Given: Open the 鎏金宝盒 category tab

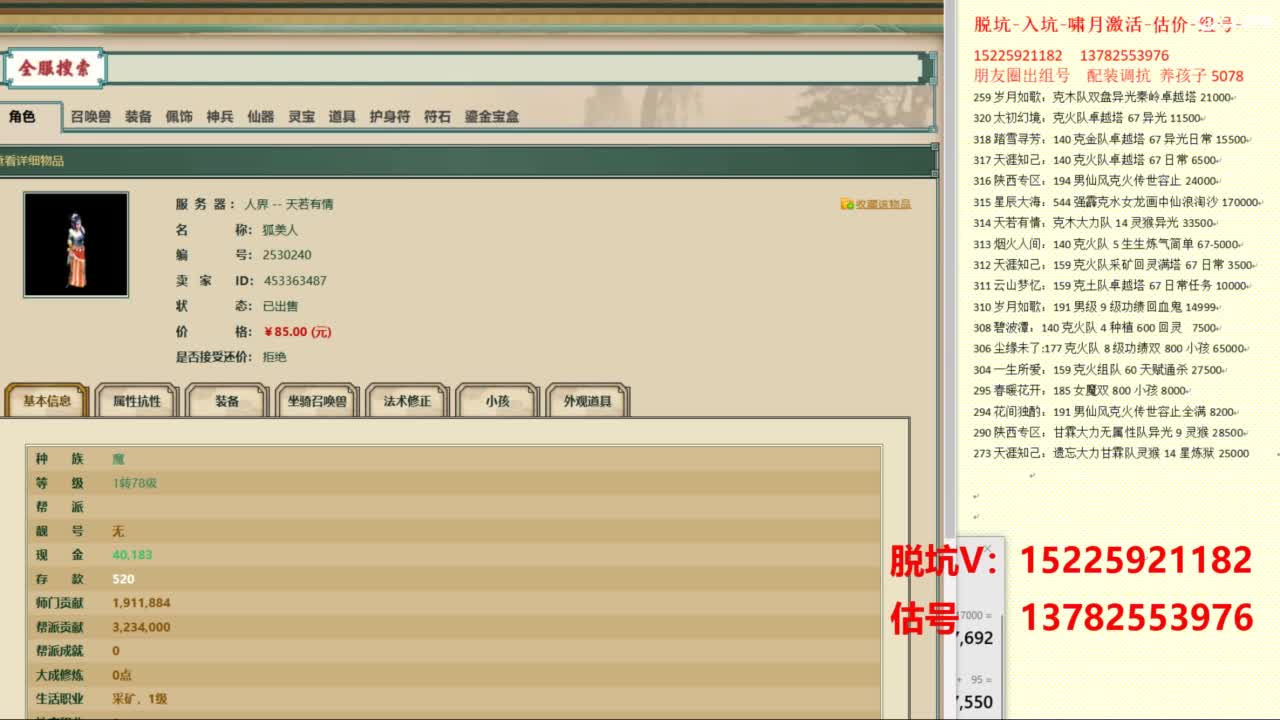Looking at the screenshot, I should tap(492, 117).
